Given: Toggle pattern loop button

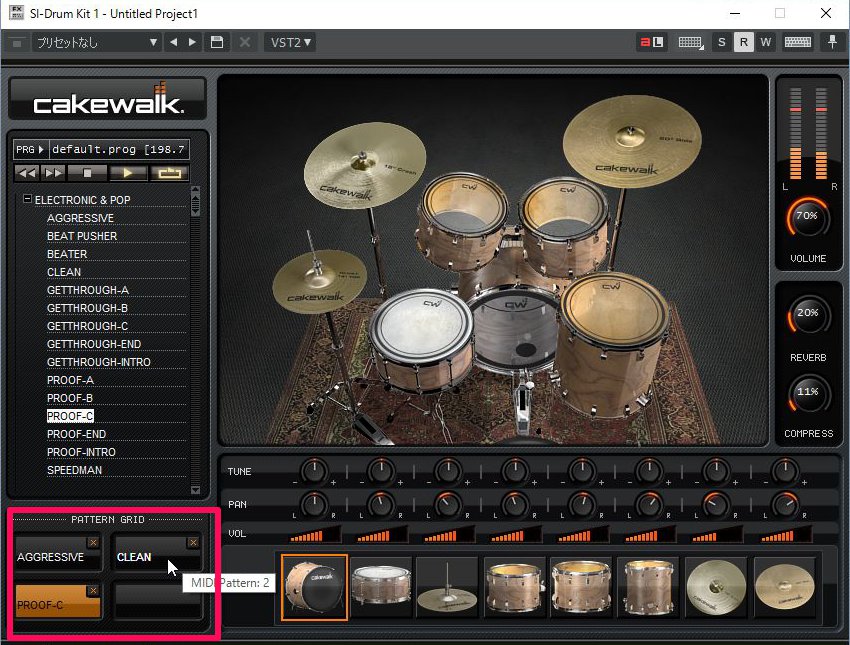Looking at the screenshot, I should pyautogui.click(x=169, y=173).
